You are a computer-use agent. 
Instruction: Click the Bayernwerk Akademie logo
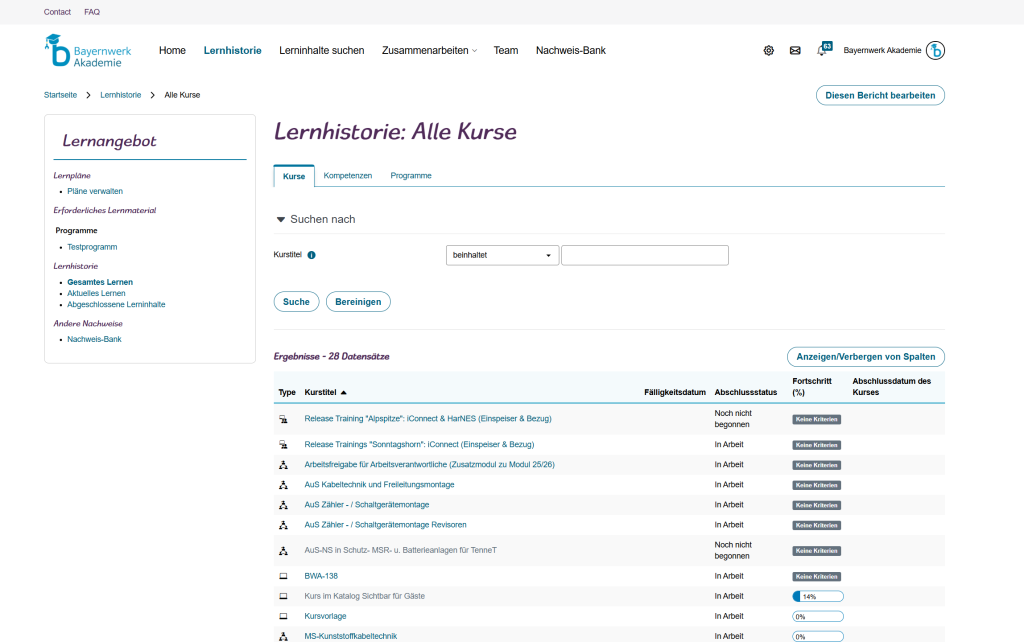click(88, 51)
